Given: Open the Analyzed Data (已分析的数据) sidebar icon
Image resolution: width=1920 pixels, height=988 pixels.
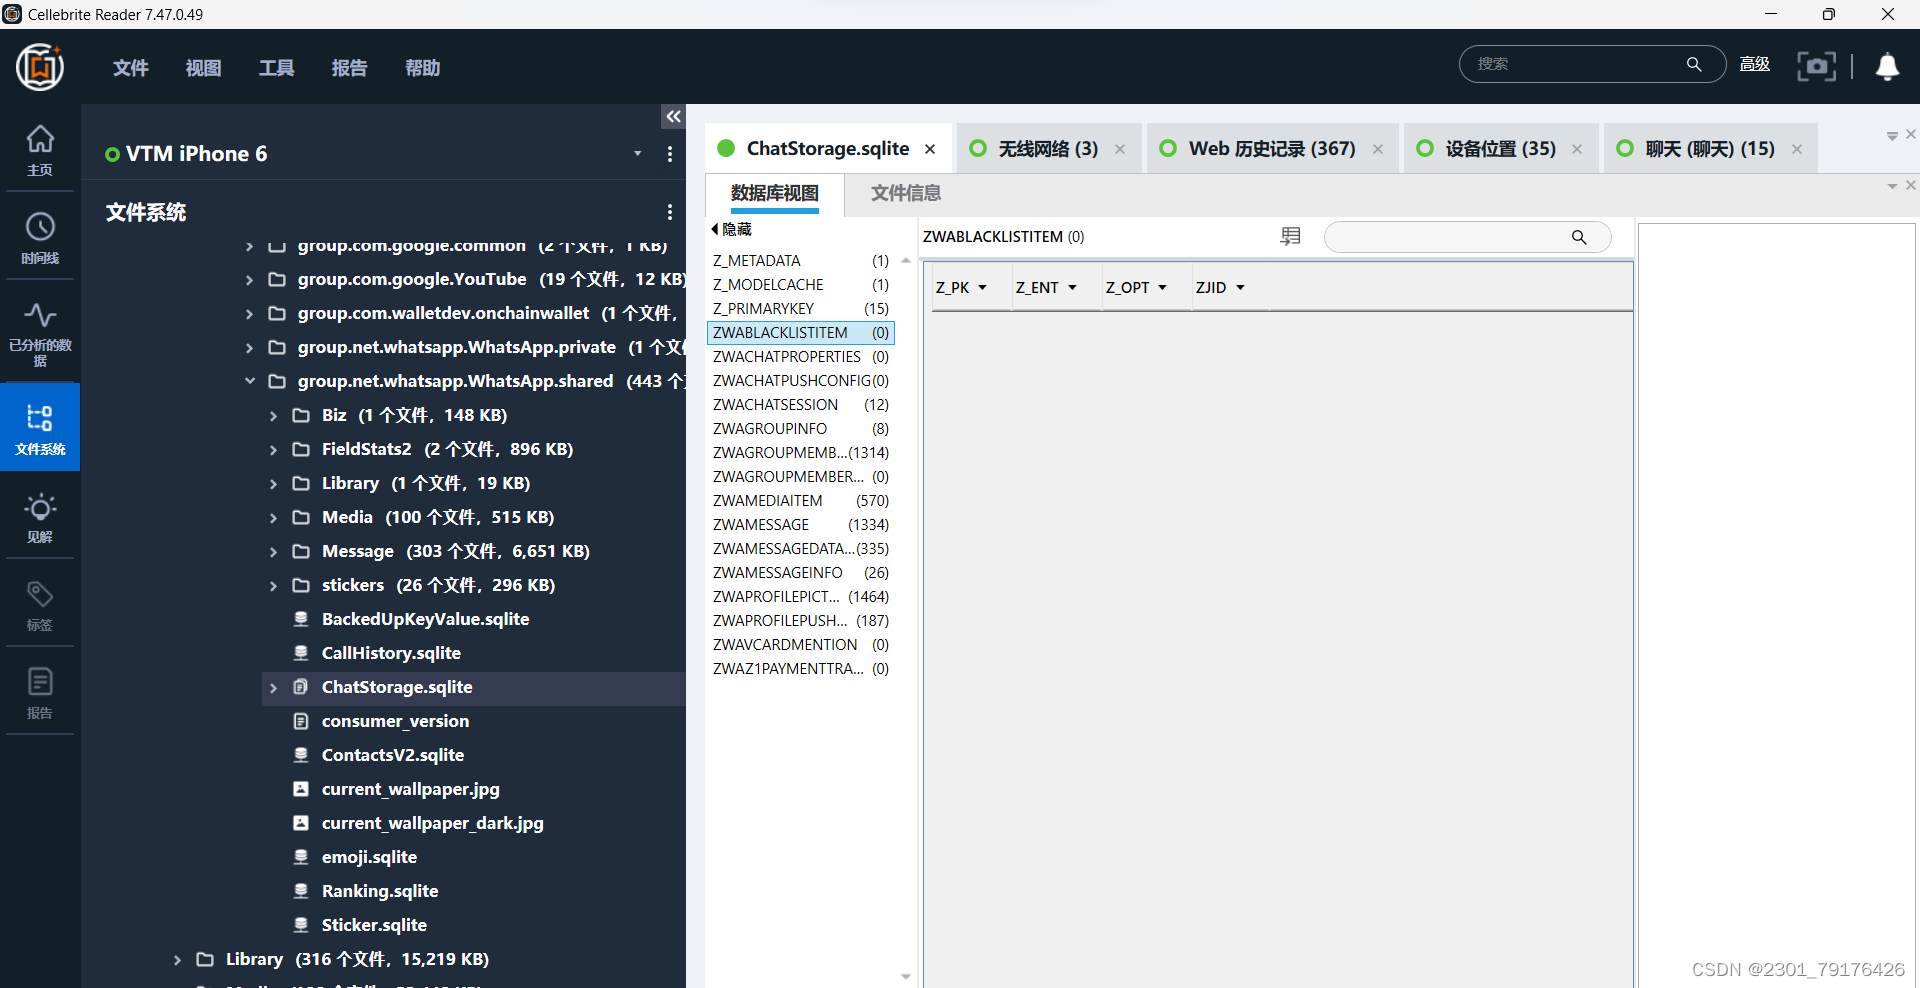Looking at the screenshot, I should pos(40,334).
